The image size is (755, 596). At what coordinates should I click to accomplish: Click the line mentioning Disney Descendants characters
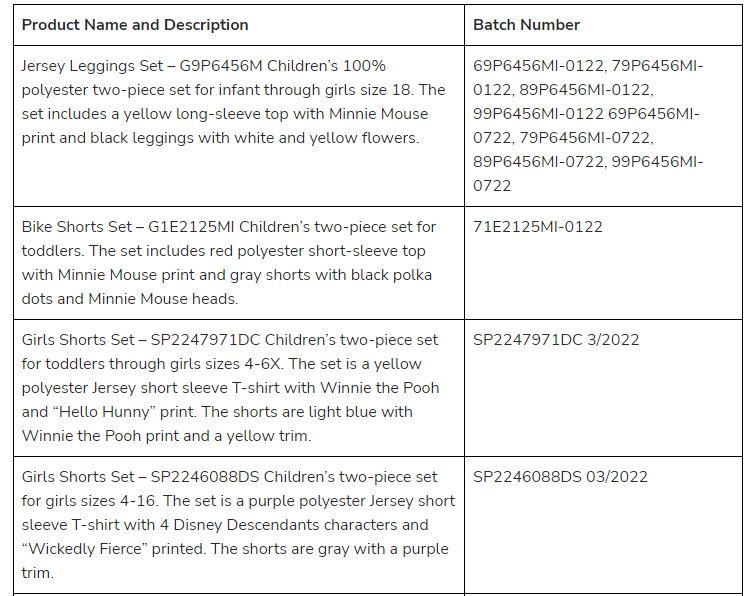click(x=225, y=525)
